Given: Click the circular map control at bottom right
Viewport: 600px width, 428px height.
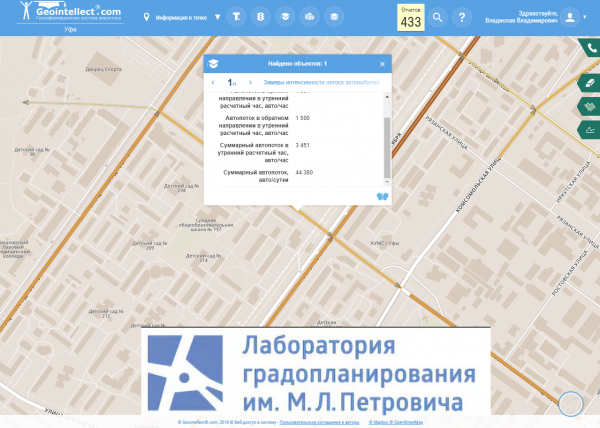Looking at the screenshot, I should tap(571, 404).
